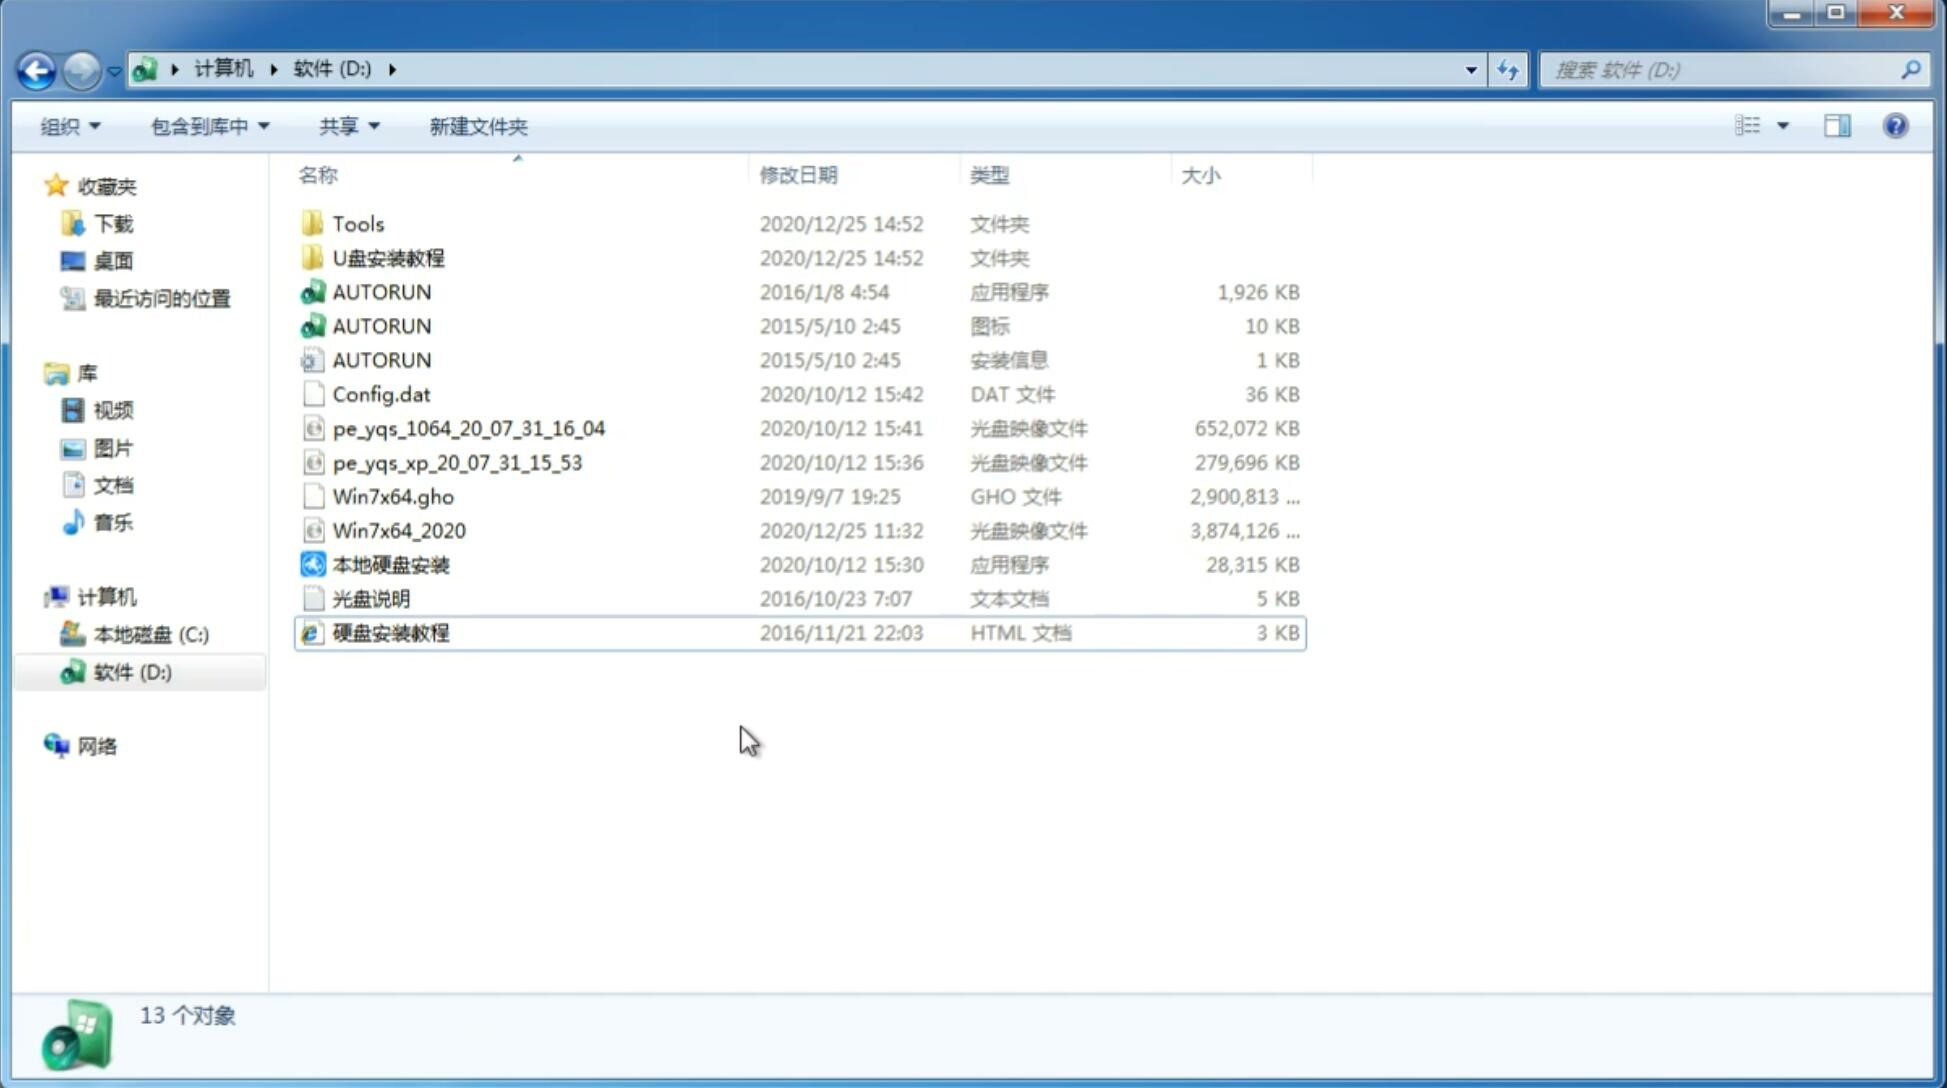Viewport: 1947px width, 1088px height.
Task: Open 硬盘安装教程 HTML document
Action: (x=389, y=632)
